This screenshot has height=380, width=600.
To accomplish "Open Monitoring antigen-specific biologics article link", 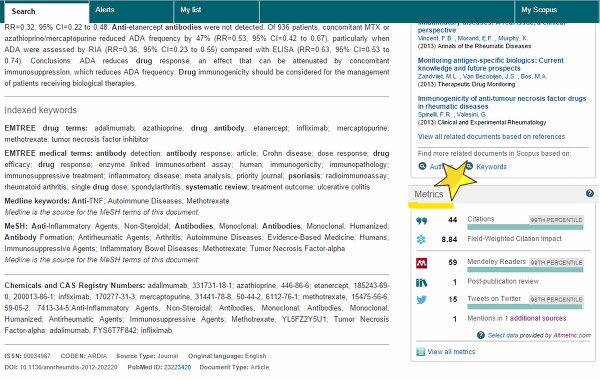I will pyautogui.click(x=491, y=64).
